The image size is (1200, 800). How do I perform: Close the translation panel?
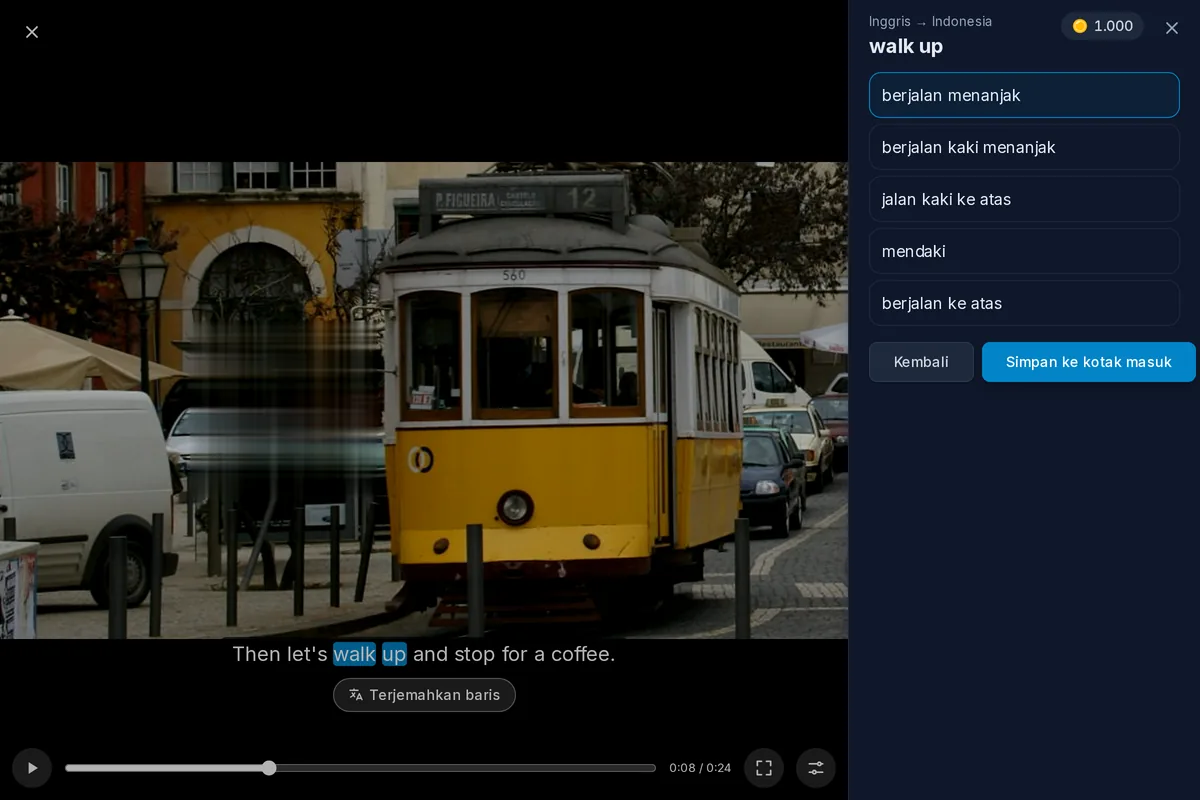point(1172,28)
